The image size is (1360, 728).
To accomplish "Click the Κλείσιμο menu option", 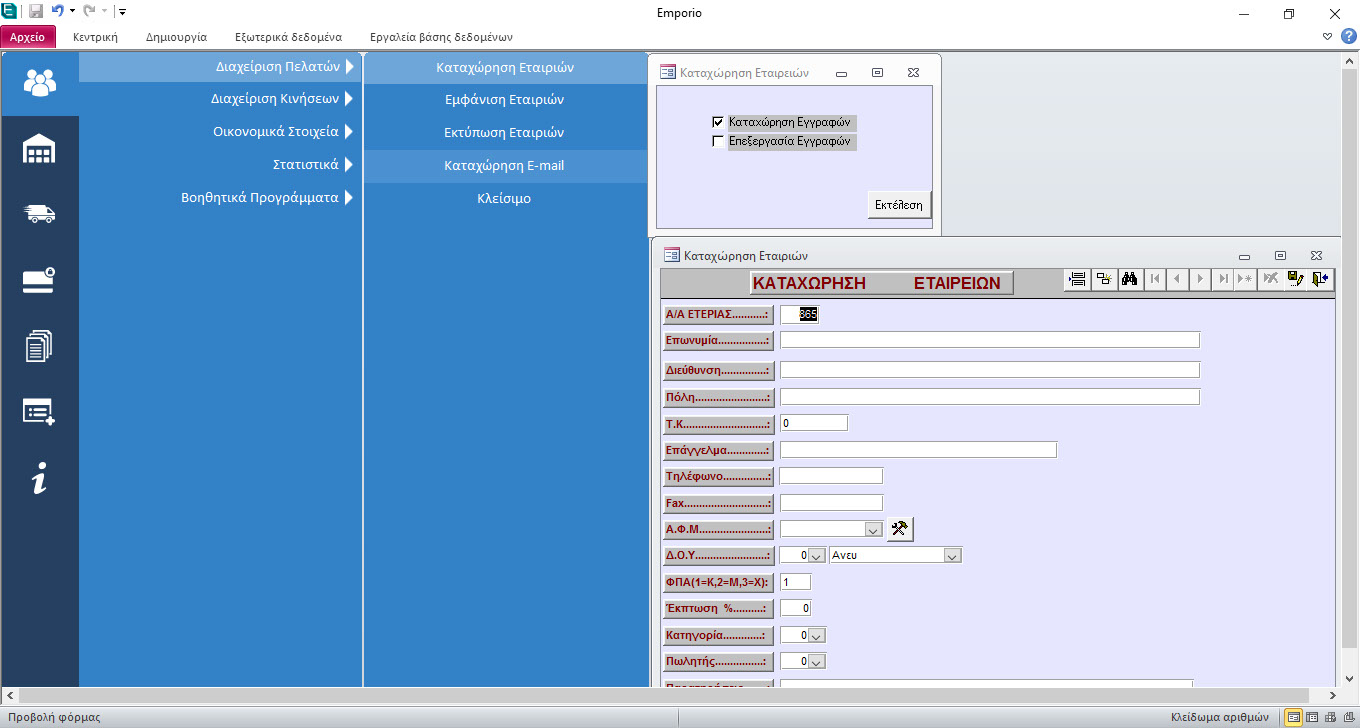I will (x=504, y=198).
